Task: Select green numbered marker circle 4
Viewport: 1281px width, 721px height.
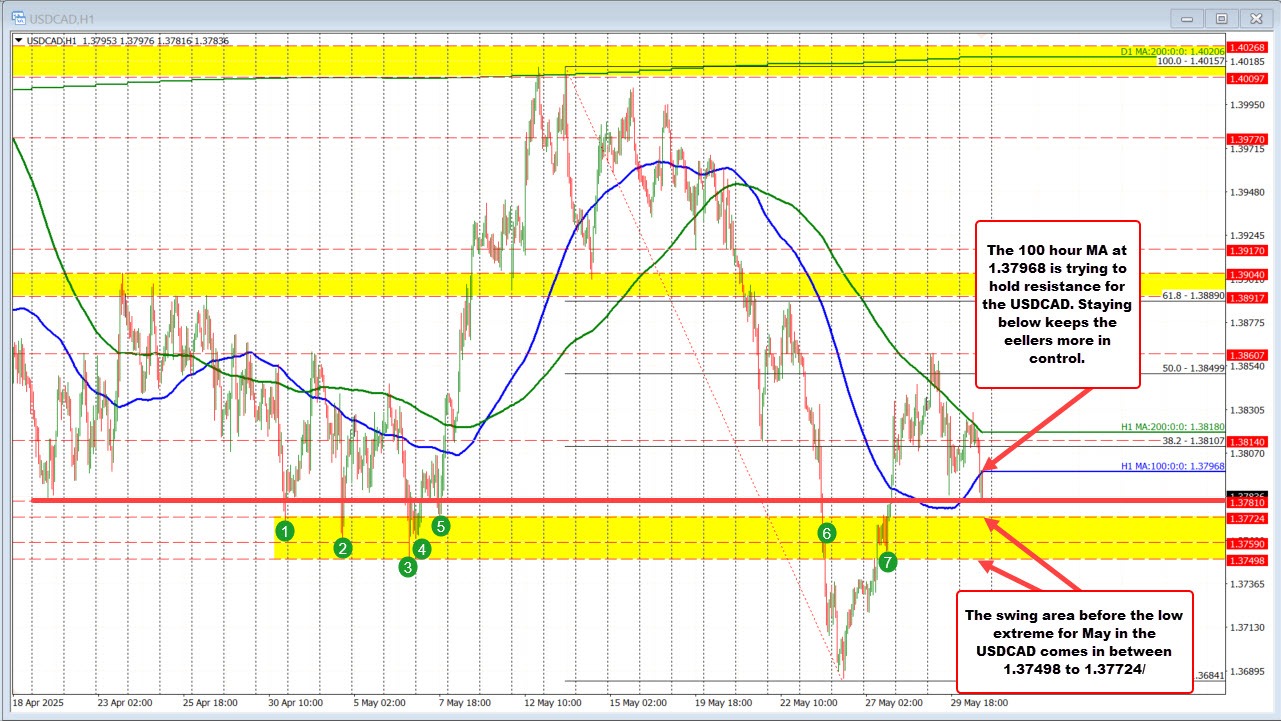Action: pyautogui.click(x=421, y=549)
